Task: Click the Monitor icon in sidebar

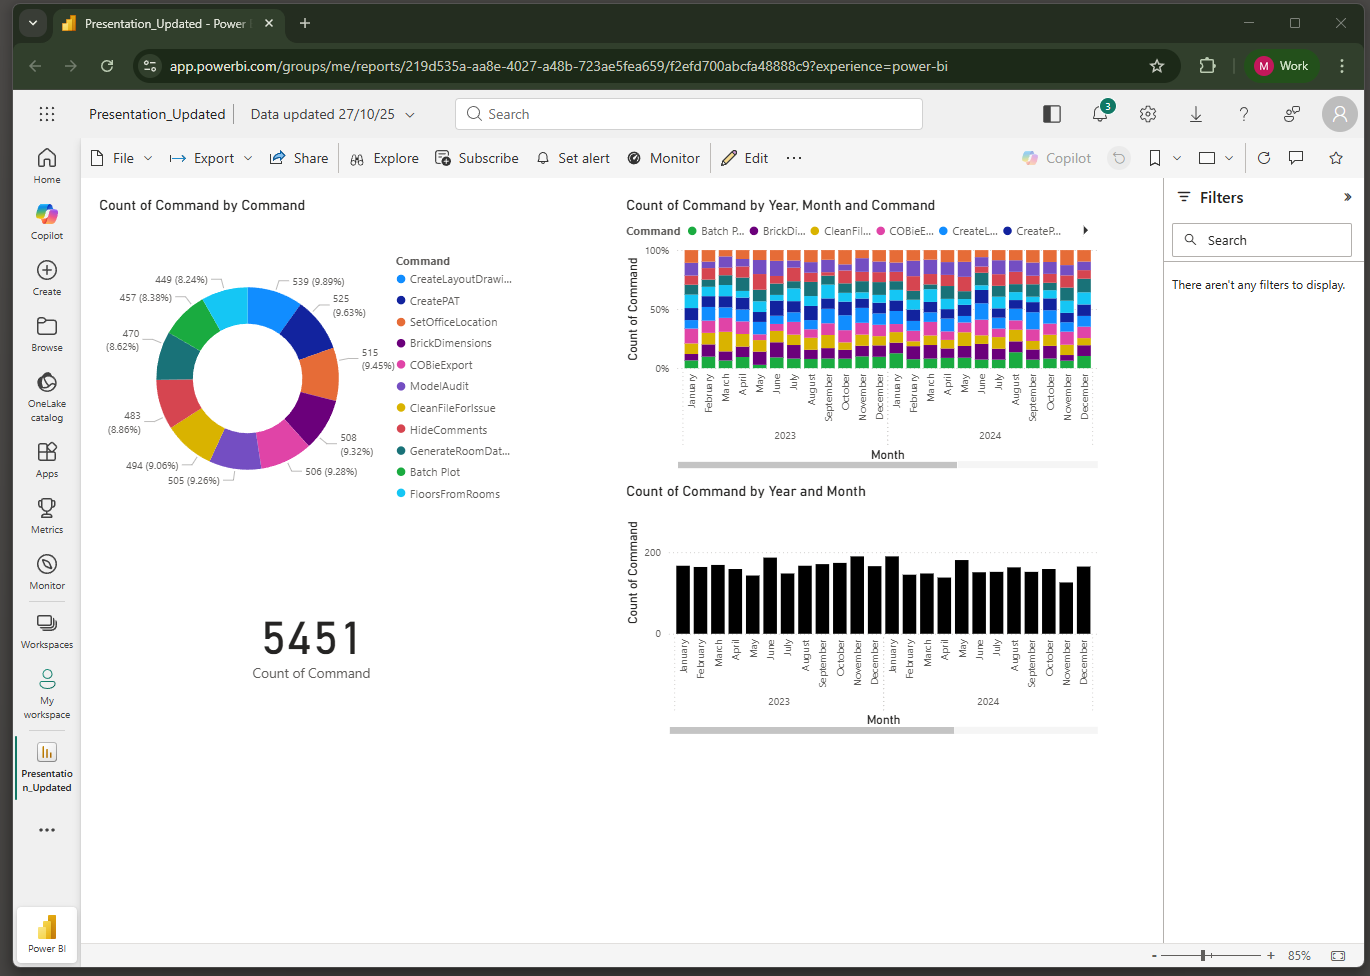Action: point(46,570)
